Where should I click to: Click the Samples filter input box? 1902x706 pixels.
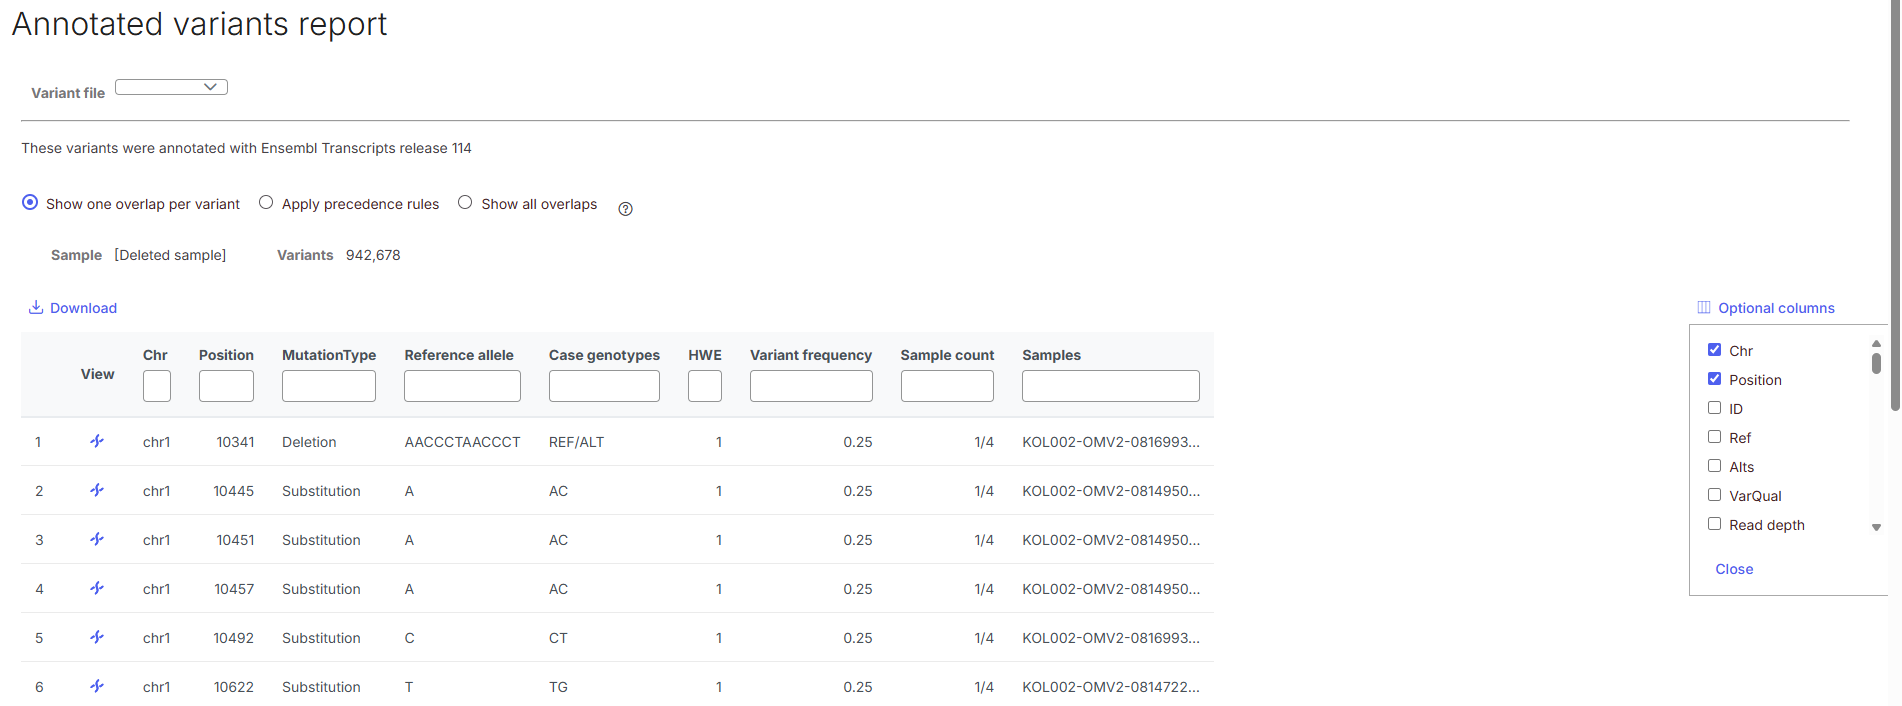[x=1110, y=386]
